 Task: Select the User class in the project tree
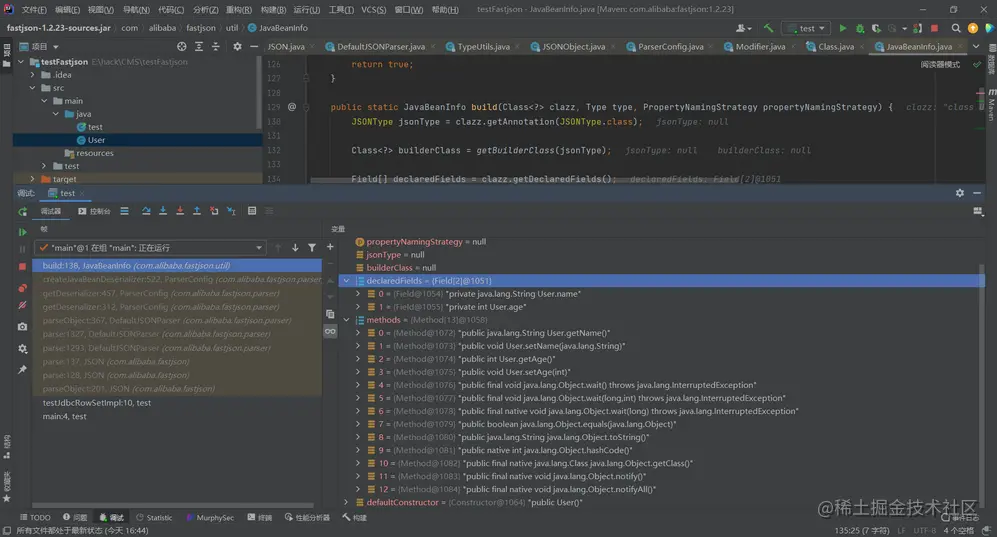pyautogui.click(x=97, y=140)
